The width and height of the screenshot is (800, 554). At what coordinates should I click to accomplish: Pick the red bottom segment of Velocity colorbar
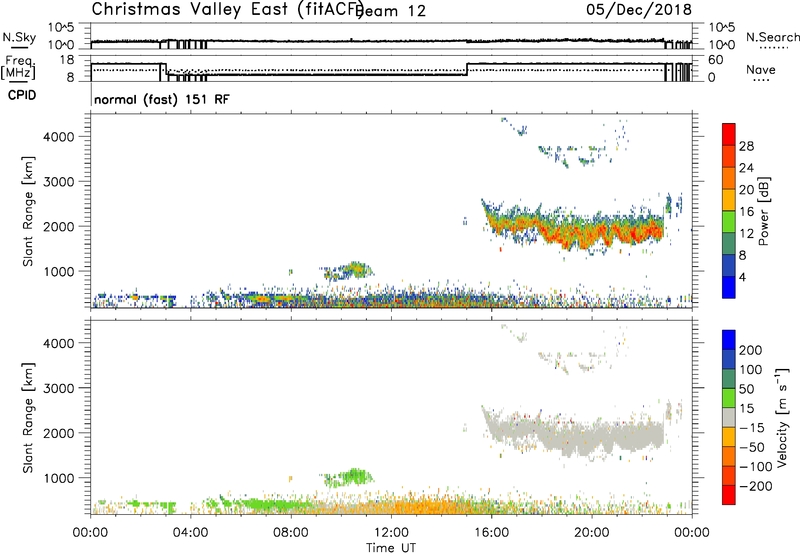pos(729,495)
